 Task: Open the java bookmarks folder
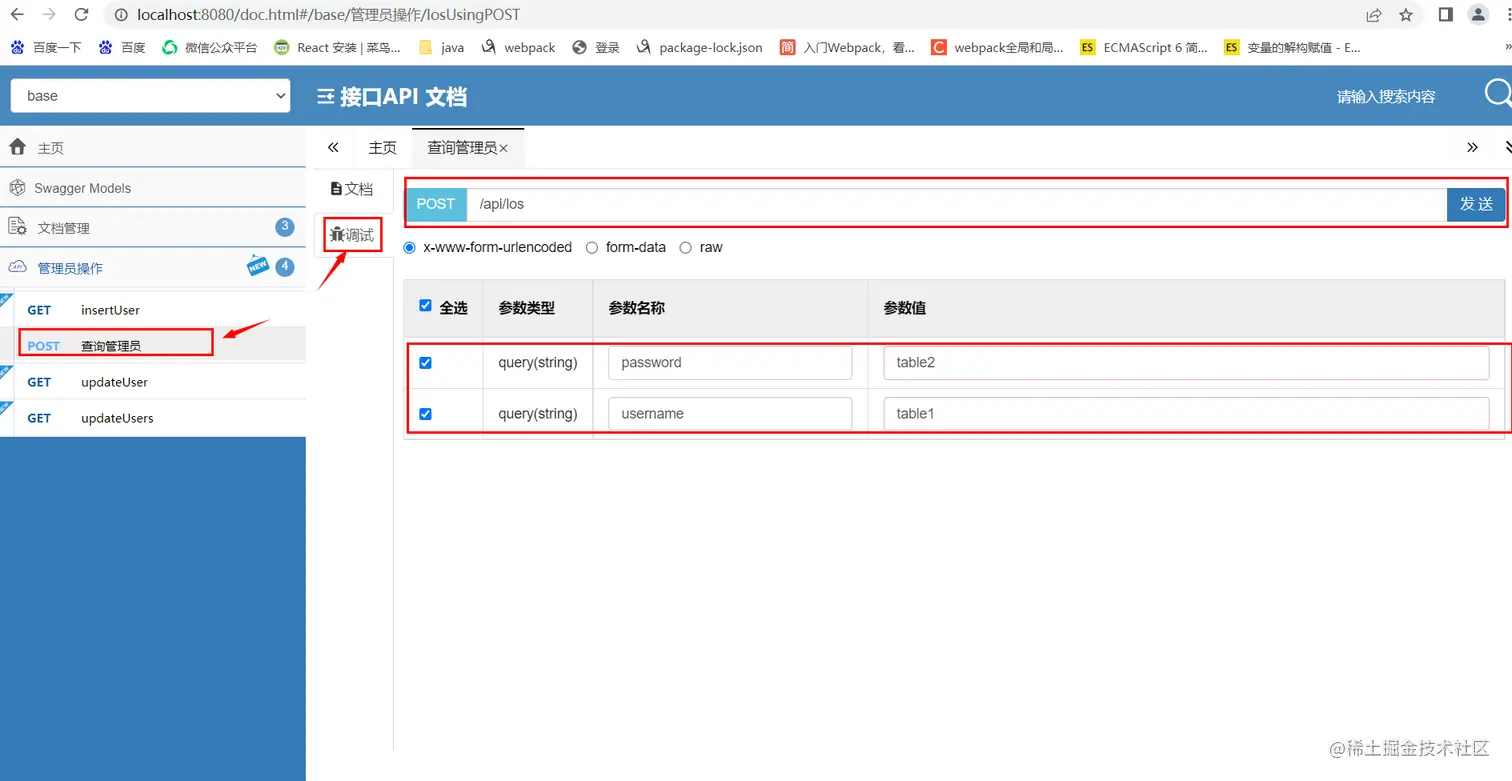click(441, 47)
